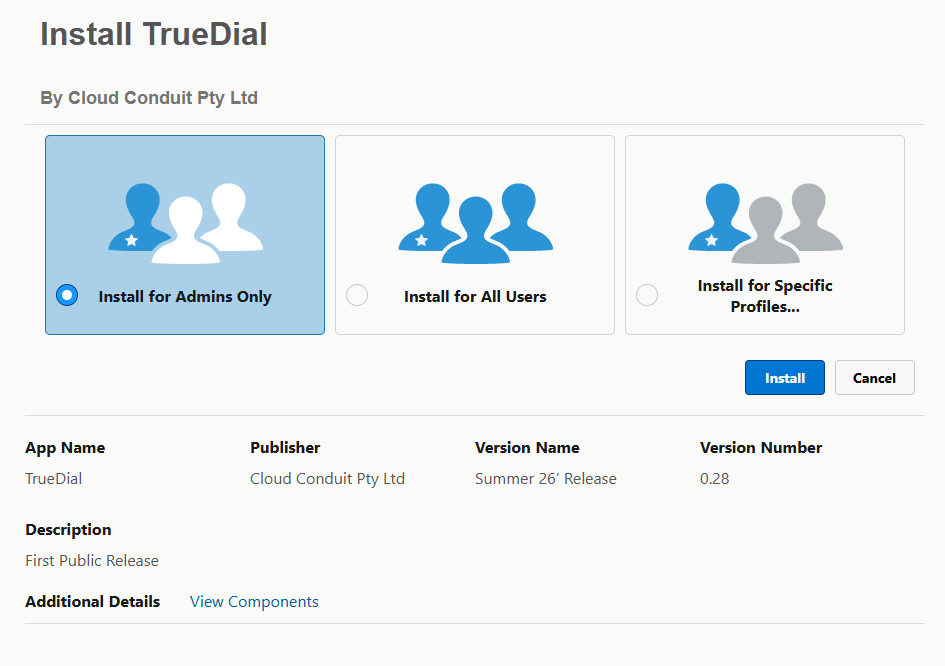This screenshot has height=666, width=945.
Task: Cancel the package installation
Action: pyautogui.click(x=874, y=378)
